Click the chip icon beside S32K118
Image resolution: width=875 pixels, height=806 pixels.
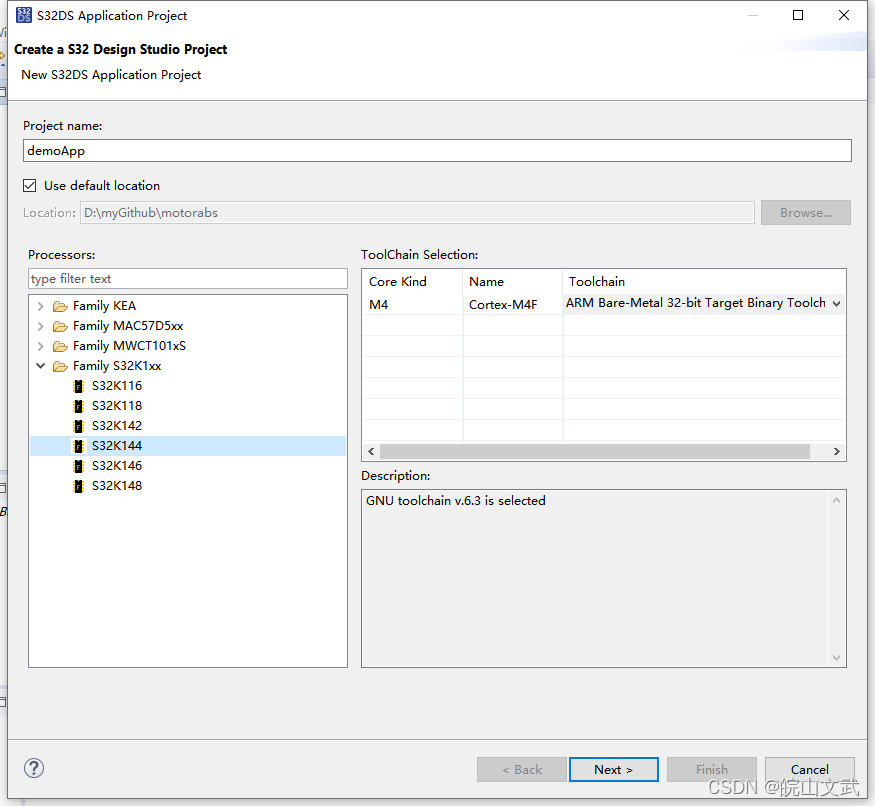(79, 406)
